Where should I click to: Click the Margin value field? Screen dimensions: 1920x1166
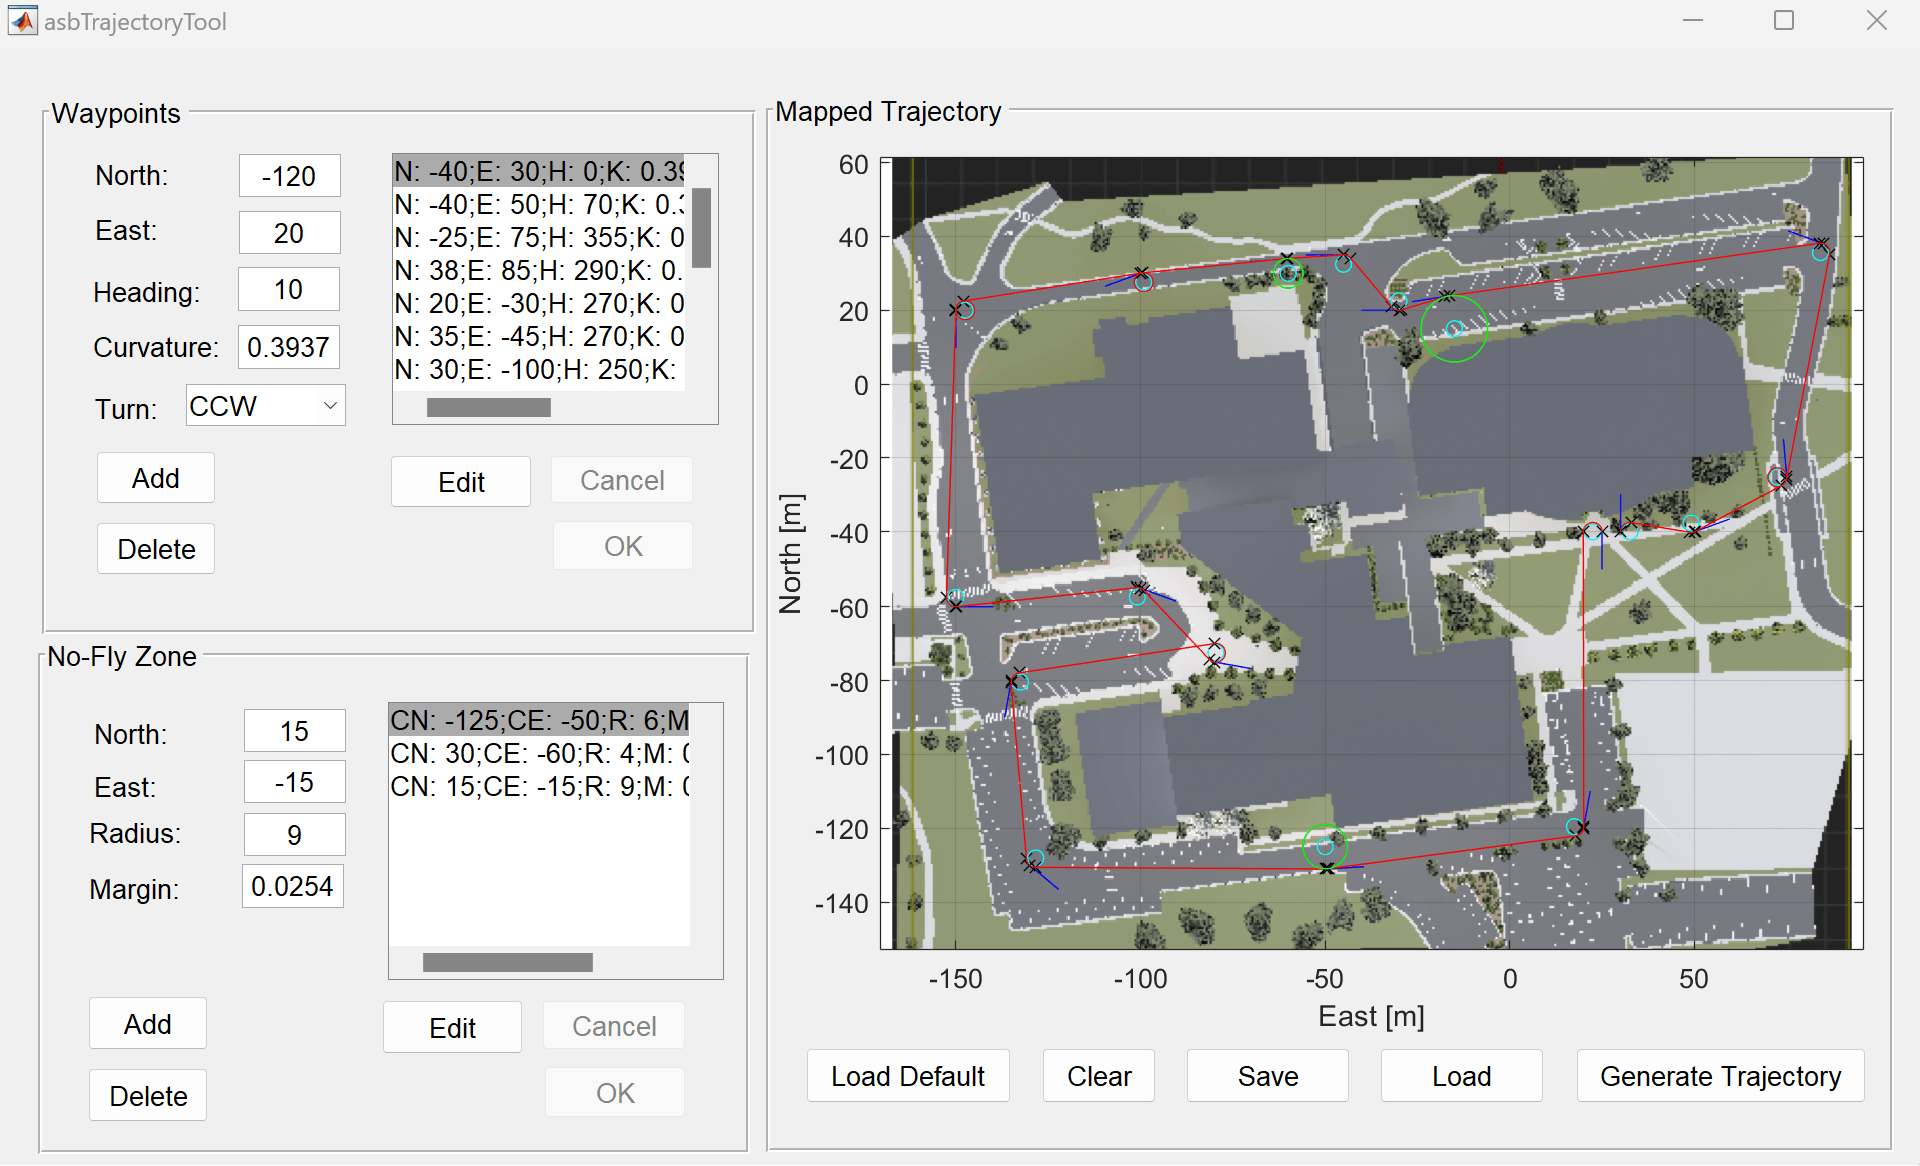(x=292, y=885)
